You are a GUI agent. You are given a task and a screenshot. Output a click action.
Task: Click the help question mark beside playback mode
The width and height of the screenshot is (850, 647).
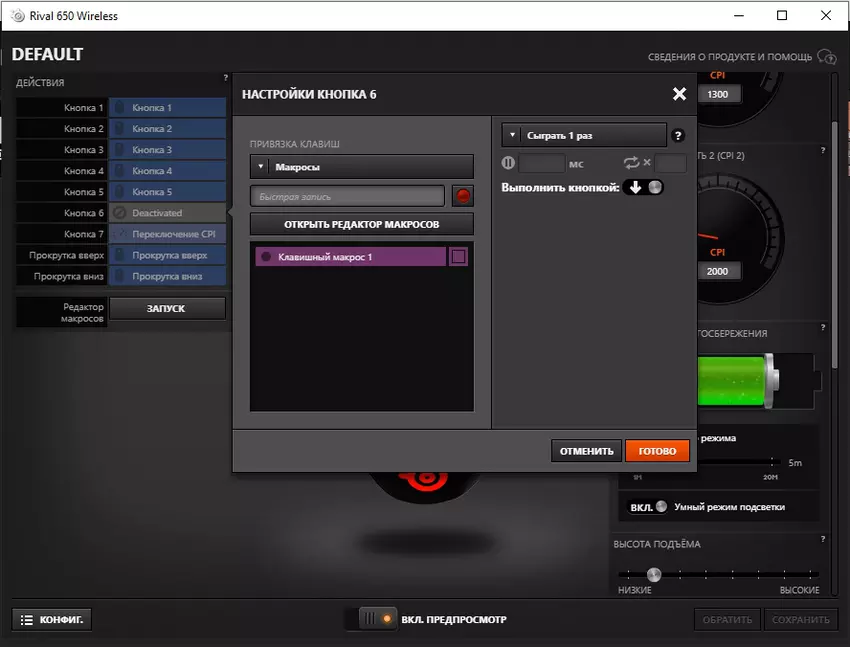(x=679, y=136)
